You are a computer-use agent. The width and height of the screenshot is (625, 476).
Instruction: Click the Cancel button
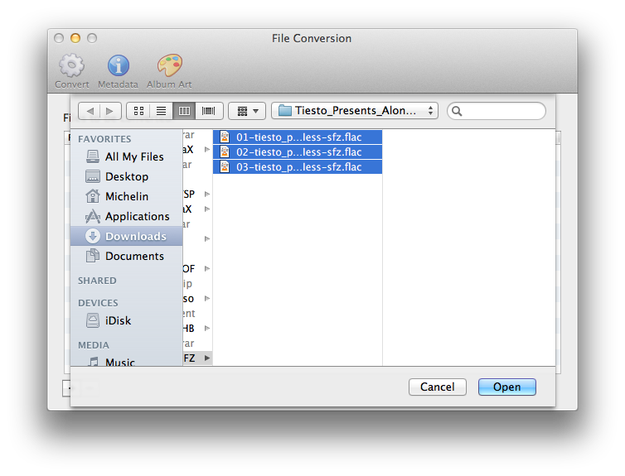coord(437,387)
